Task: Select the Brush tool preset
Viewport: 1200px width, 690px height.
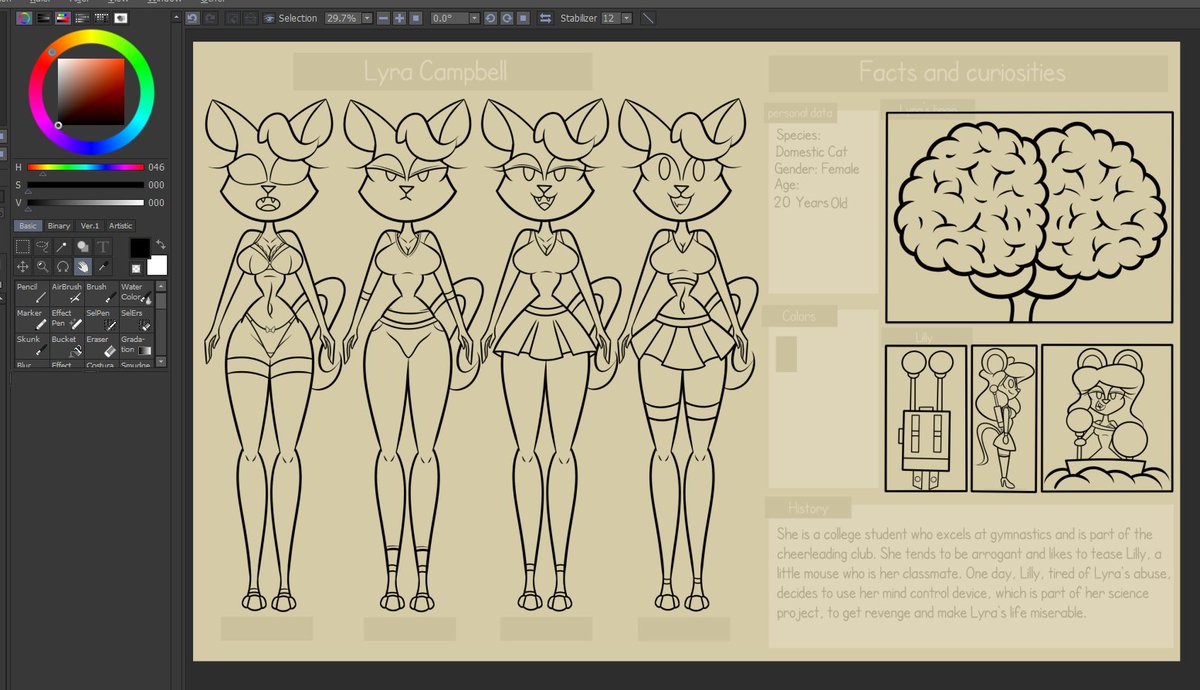Action: click(x=102, y=293)
